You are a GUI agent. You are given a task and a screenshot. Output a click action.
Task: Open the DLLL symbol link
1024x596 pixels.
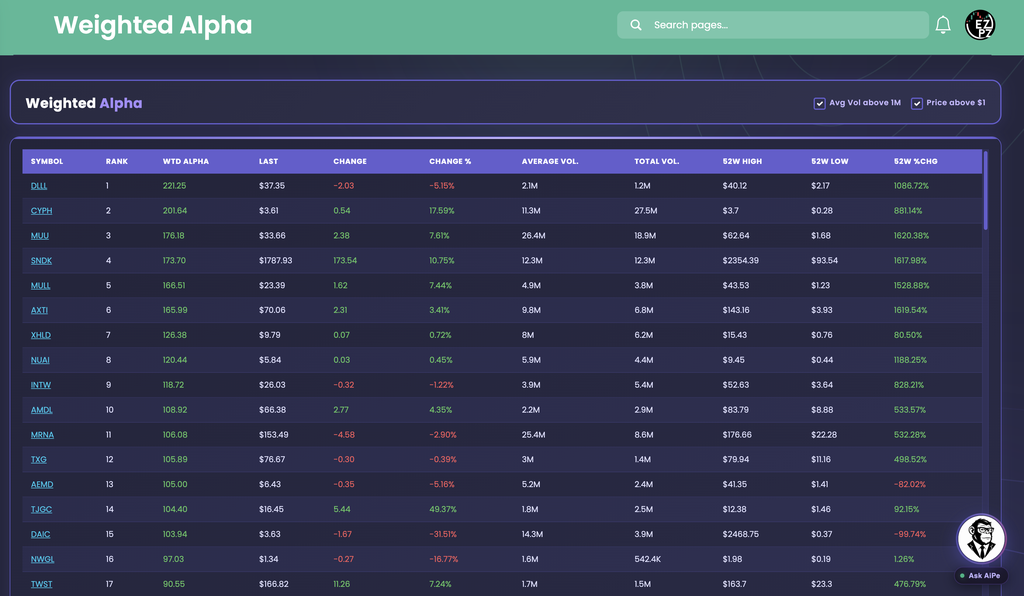[39, 186]
